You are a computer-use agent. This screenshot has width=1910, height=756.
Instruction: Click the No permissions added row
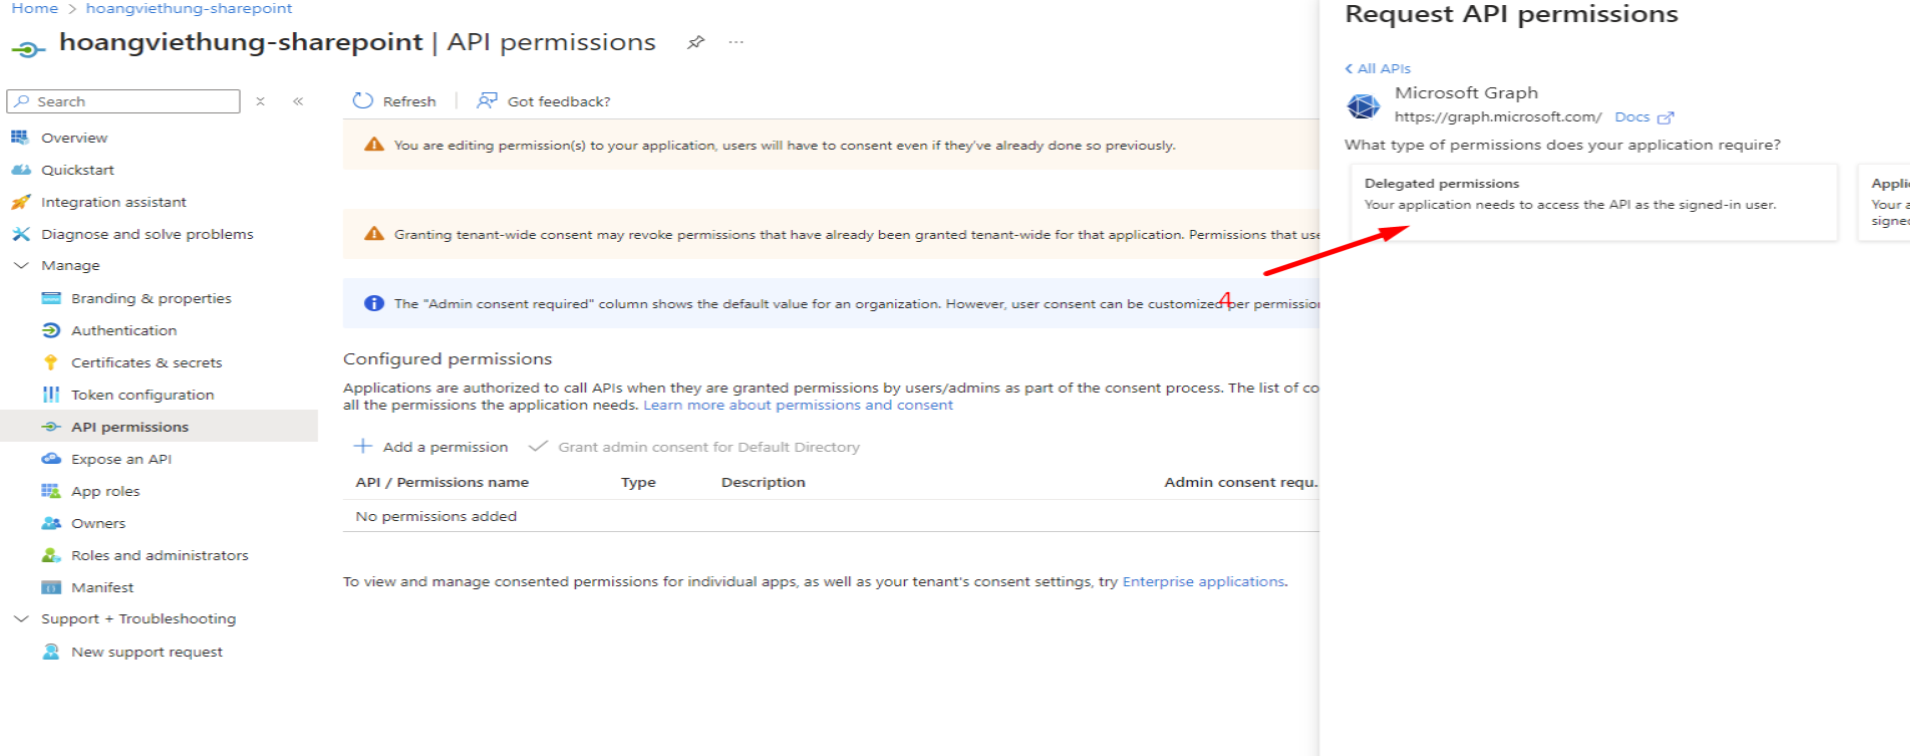click(x=831, y=516)
